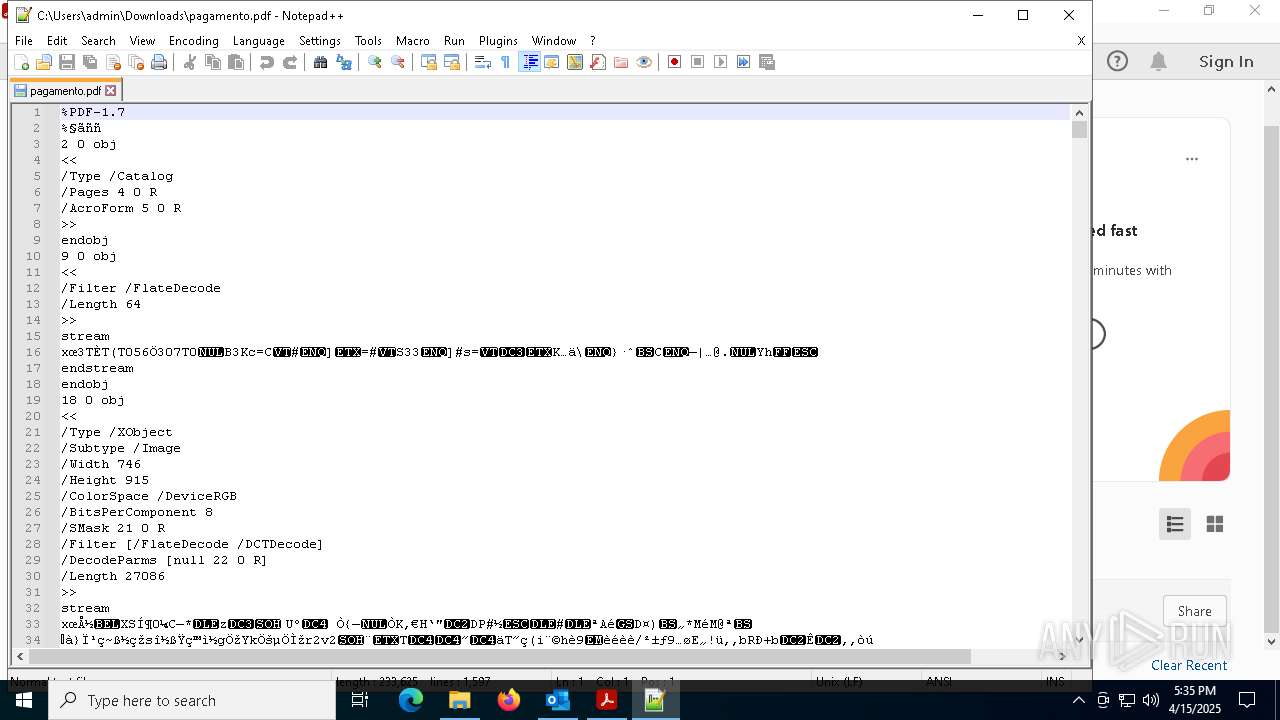Viewport: 1280px width, 720px height.
Task: Open Find with binoculars icon
Action: tap(321, 62)
